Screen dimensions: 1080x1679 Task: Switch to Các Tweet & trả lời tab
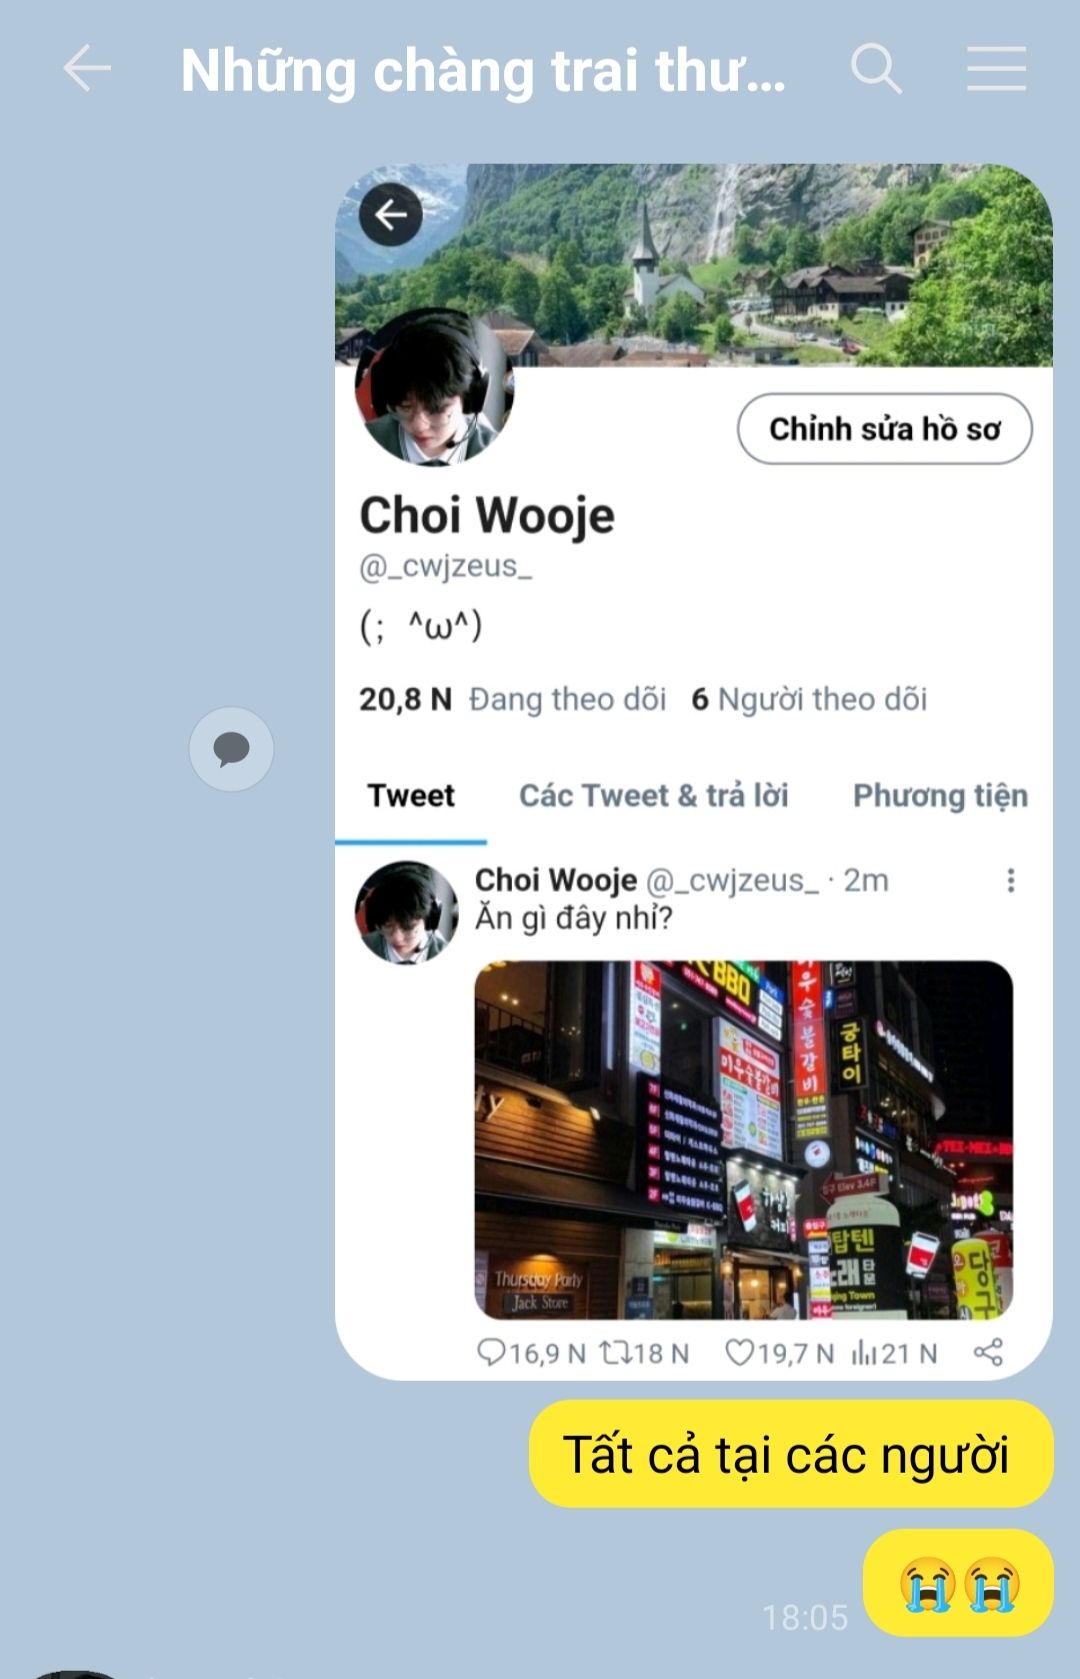tap(654, 796)
